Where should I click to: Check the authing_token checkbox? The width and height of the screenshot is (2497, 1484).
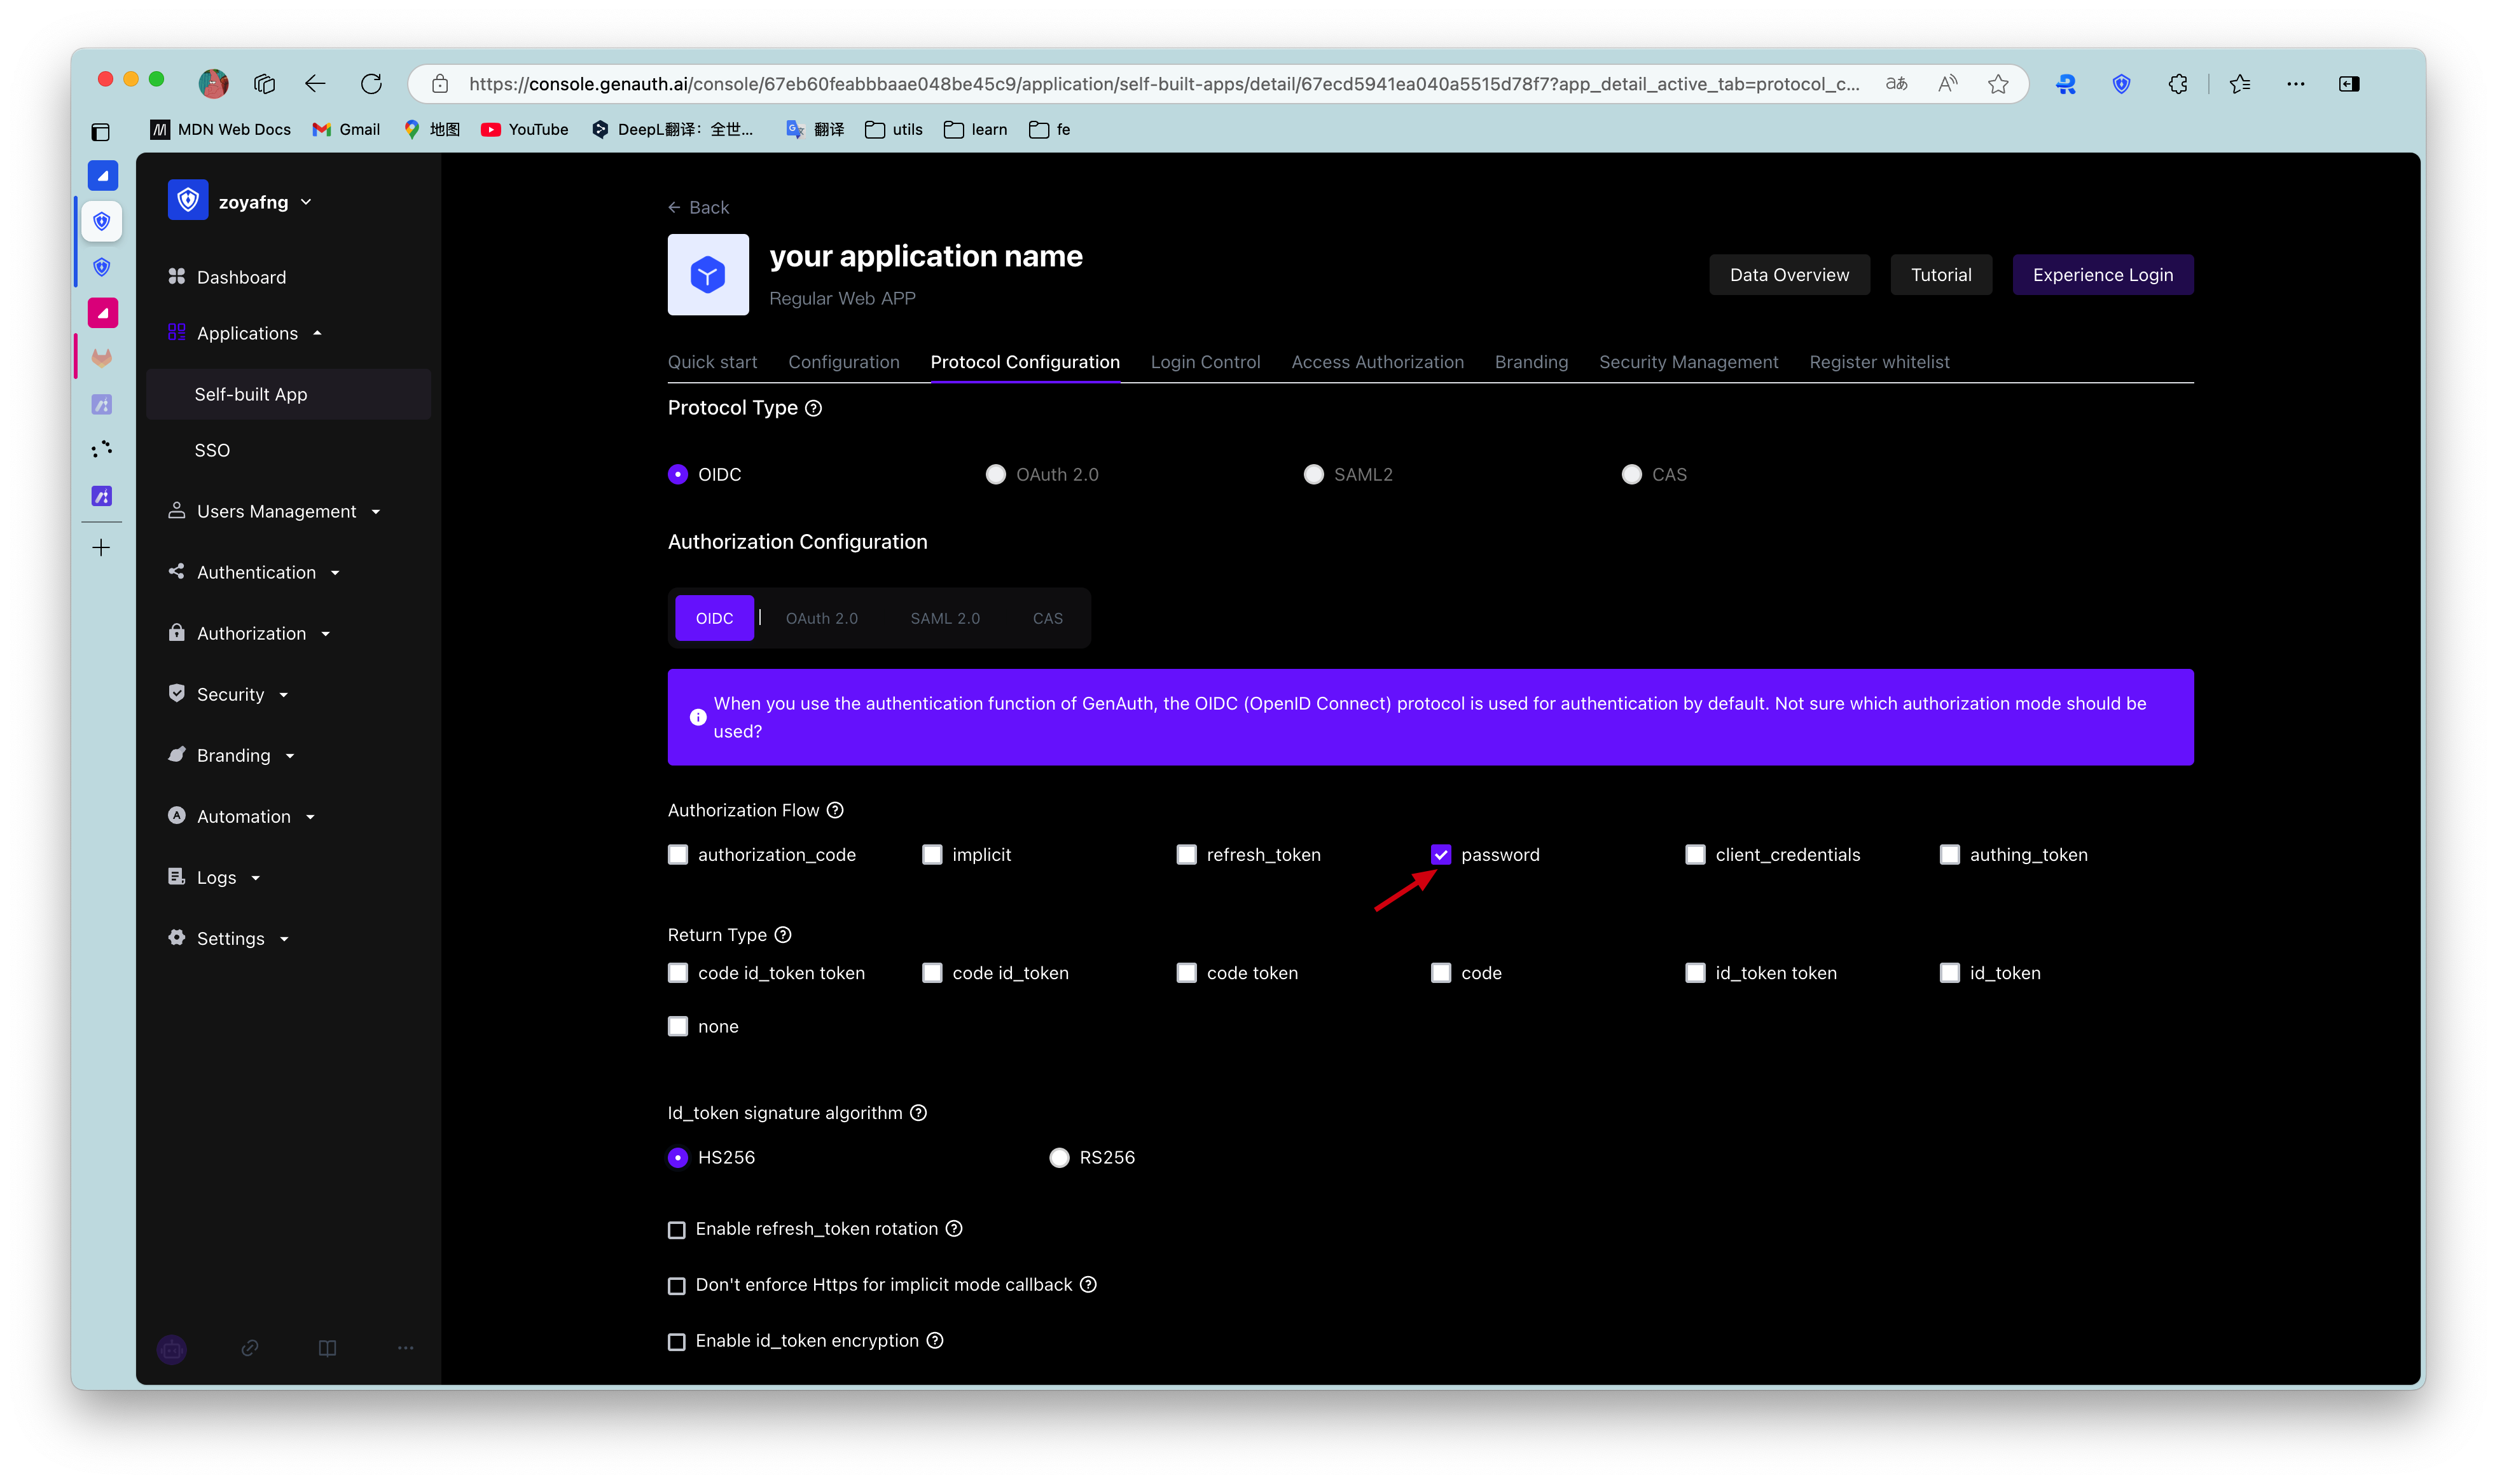pos(1949,854)
